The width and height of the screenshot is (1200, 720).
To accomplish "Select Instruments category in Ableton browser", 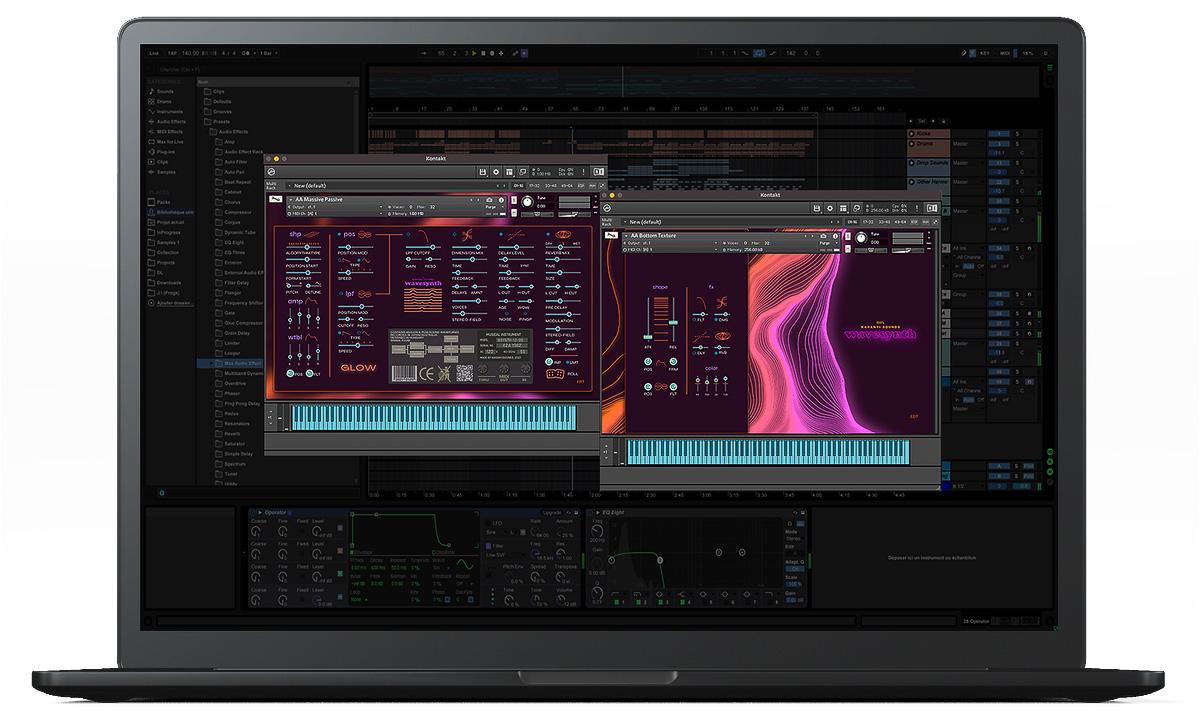I will (x=168, y=112).
